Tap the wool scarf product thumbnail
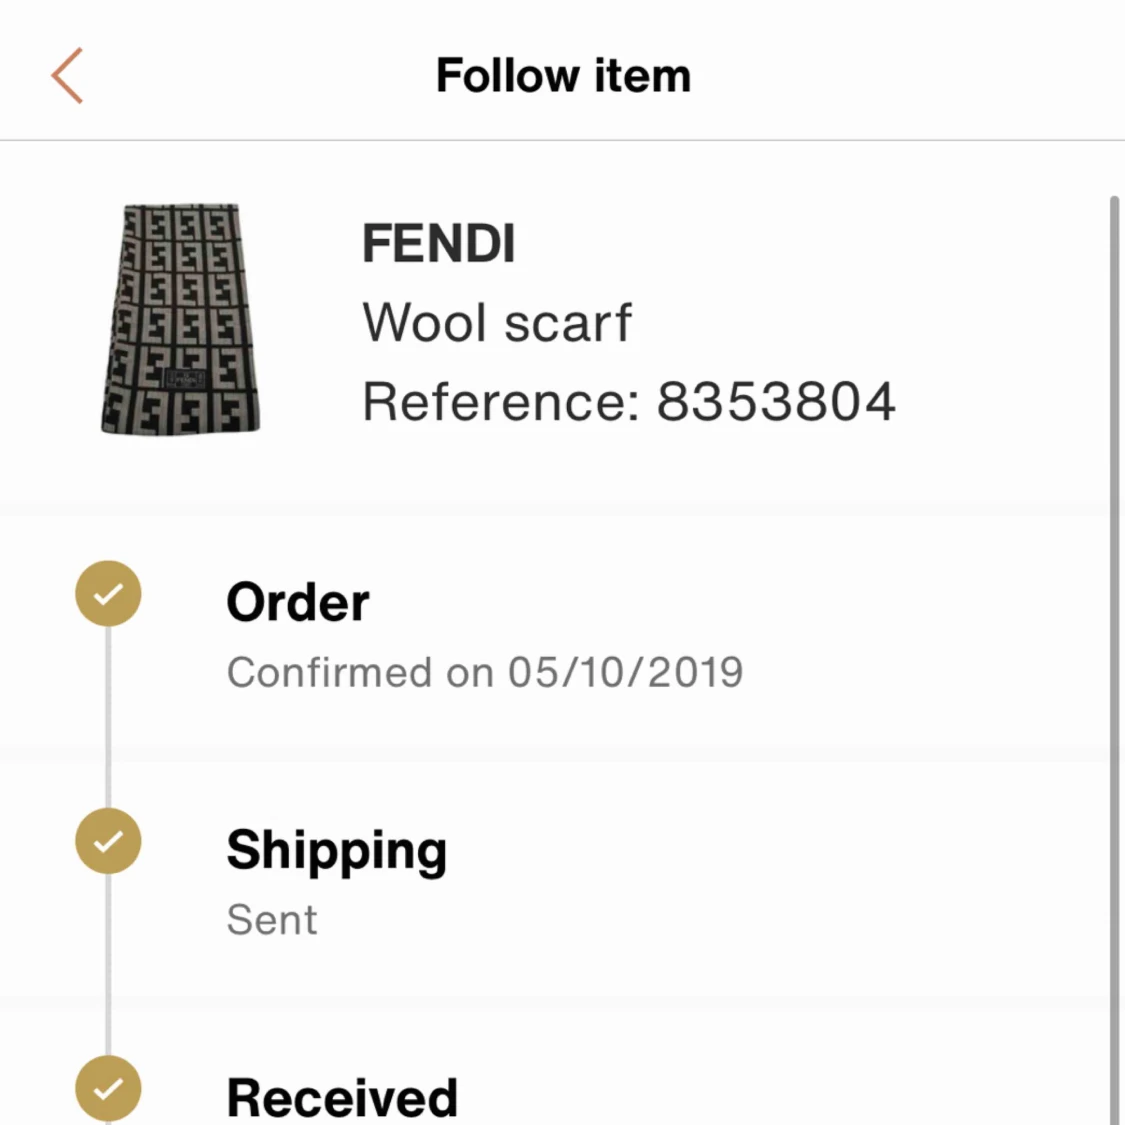1125x1125 pixels. [181, 318]
